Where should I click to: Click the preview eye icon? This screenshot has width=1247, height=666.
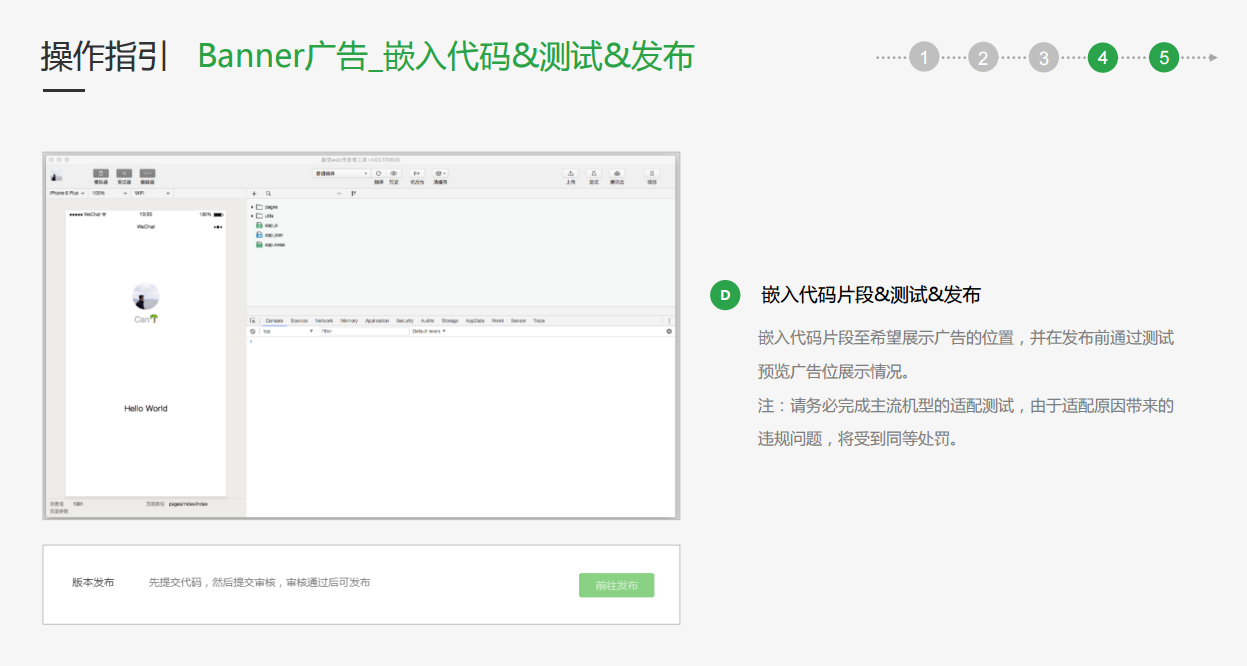tap(394, 173)
